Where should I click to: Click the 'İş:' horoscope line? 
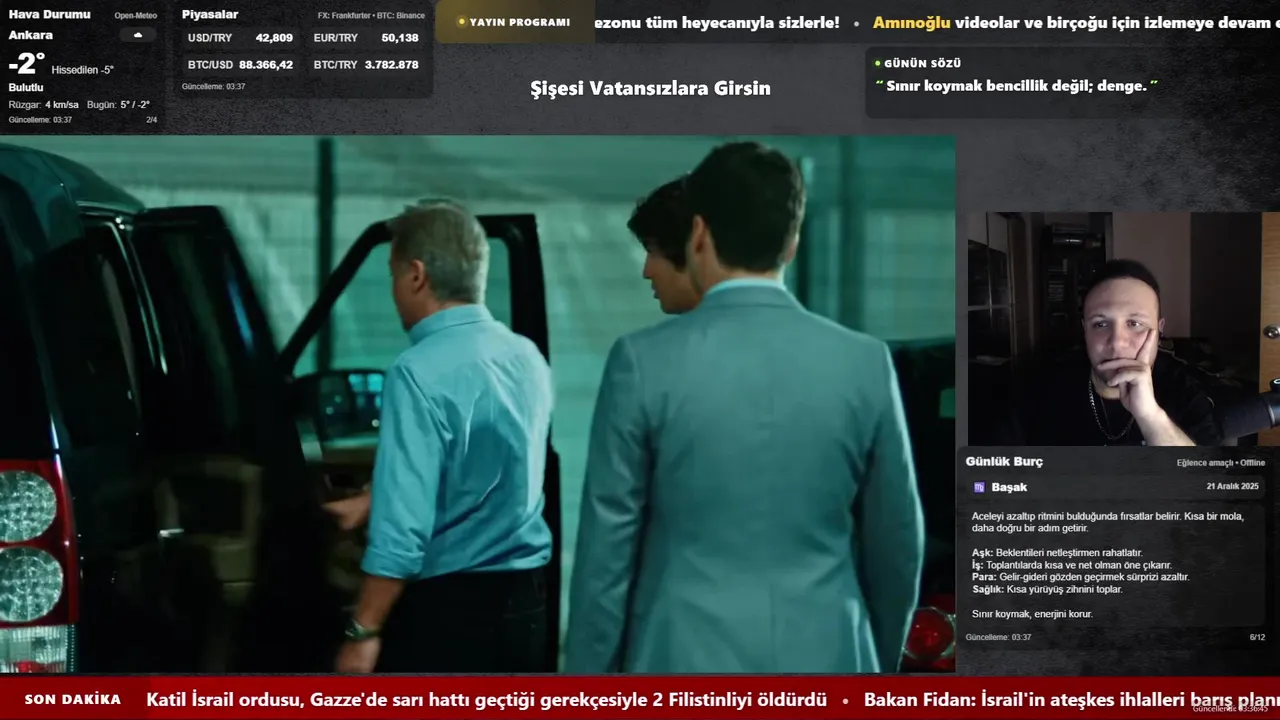[1072, 565]
